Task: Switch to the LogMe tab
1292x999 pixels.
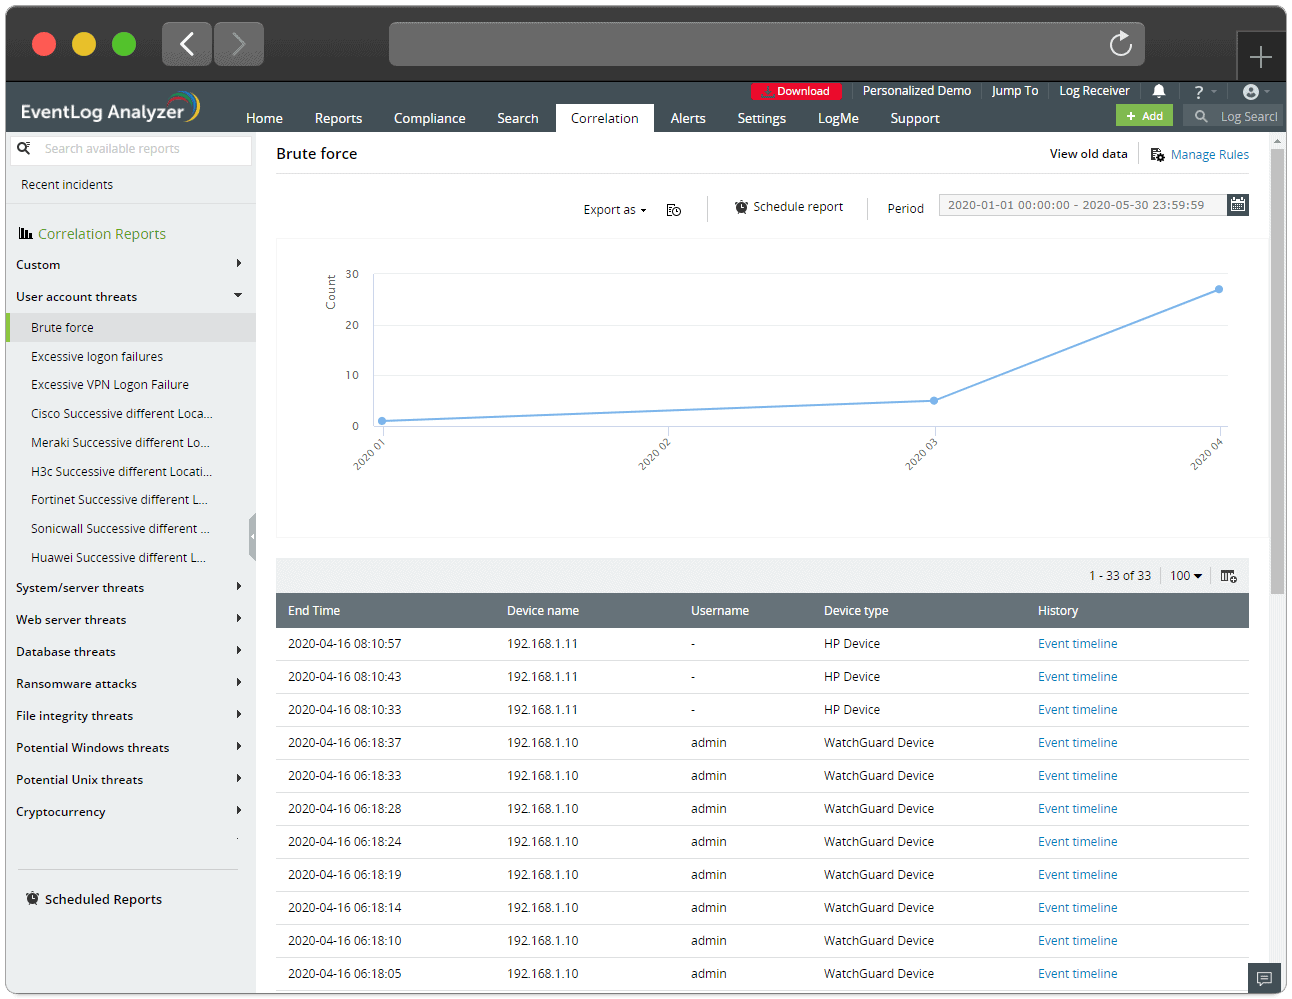Action: click(x=838, y=118)
